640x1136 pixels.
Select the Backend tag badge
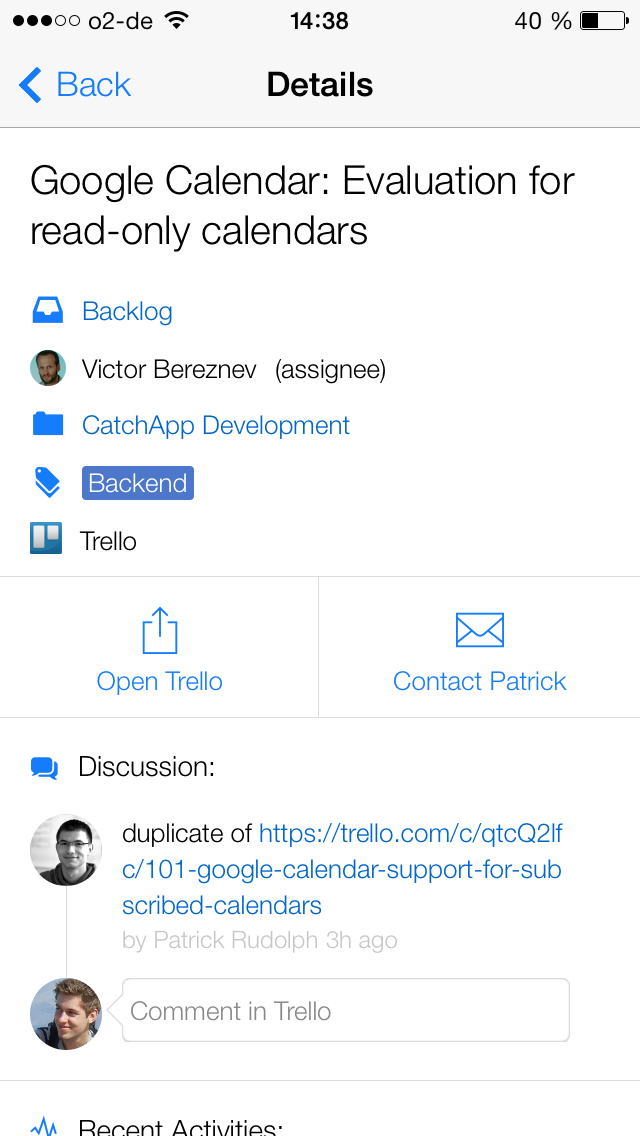138,483
